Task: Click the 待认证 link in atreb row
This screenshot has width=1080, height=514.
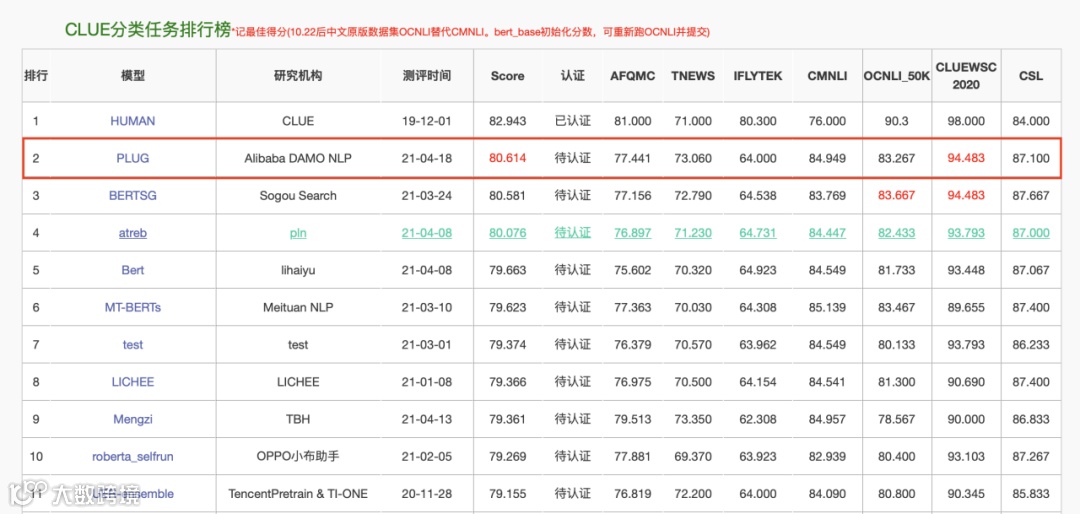Action: click(x=573, y=233)
